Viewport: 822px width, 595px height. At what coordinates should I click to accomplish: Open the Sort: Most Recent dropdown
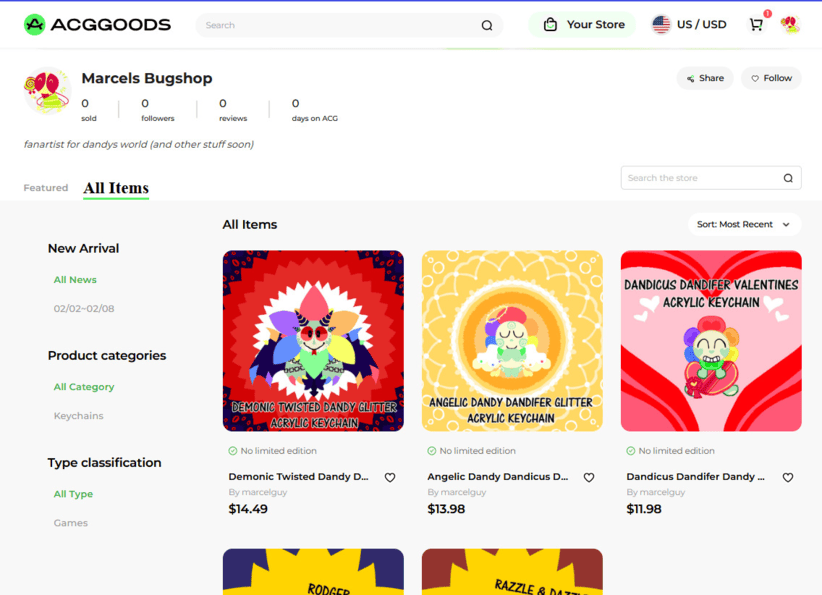(743, 225)
